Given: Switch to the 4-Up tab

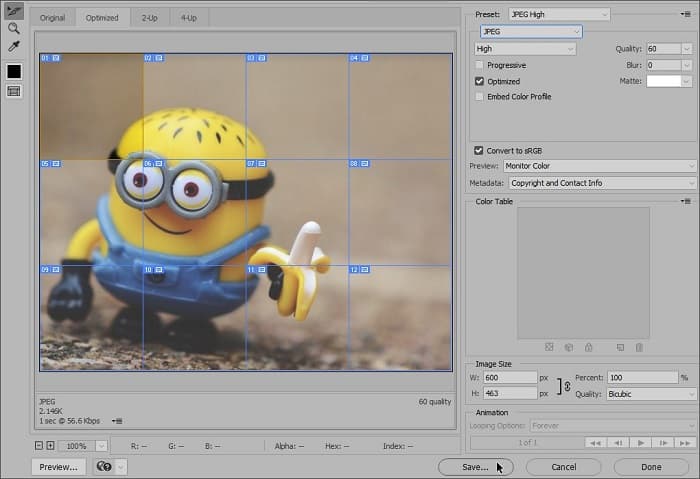Looking at the screenshot, I should coord(188,18).
